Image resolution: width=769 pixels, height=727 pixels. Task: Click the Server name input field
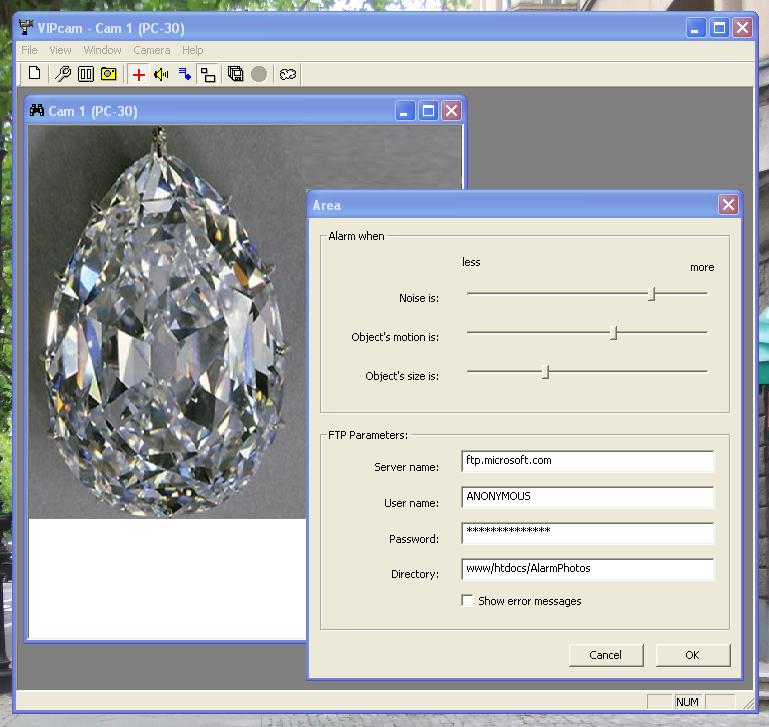tap(588, 461)
